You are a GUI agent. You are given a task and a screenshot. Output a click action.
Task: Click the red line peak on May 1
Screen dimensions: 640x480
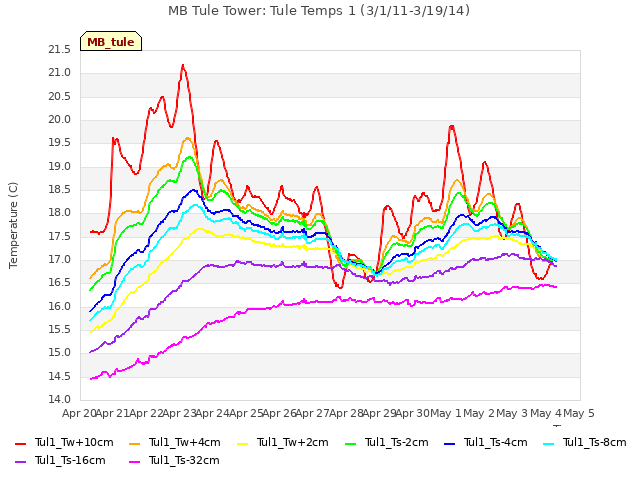451,126
